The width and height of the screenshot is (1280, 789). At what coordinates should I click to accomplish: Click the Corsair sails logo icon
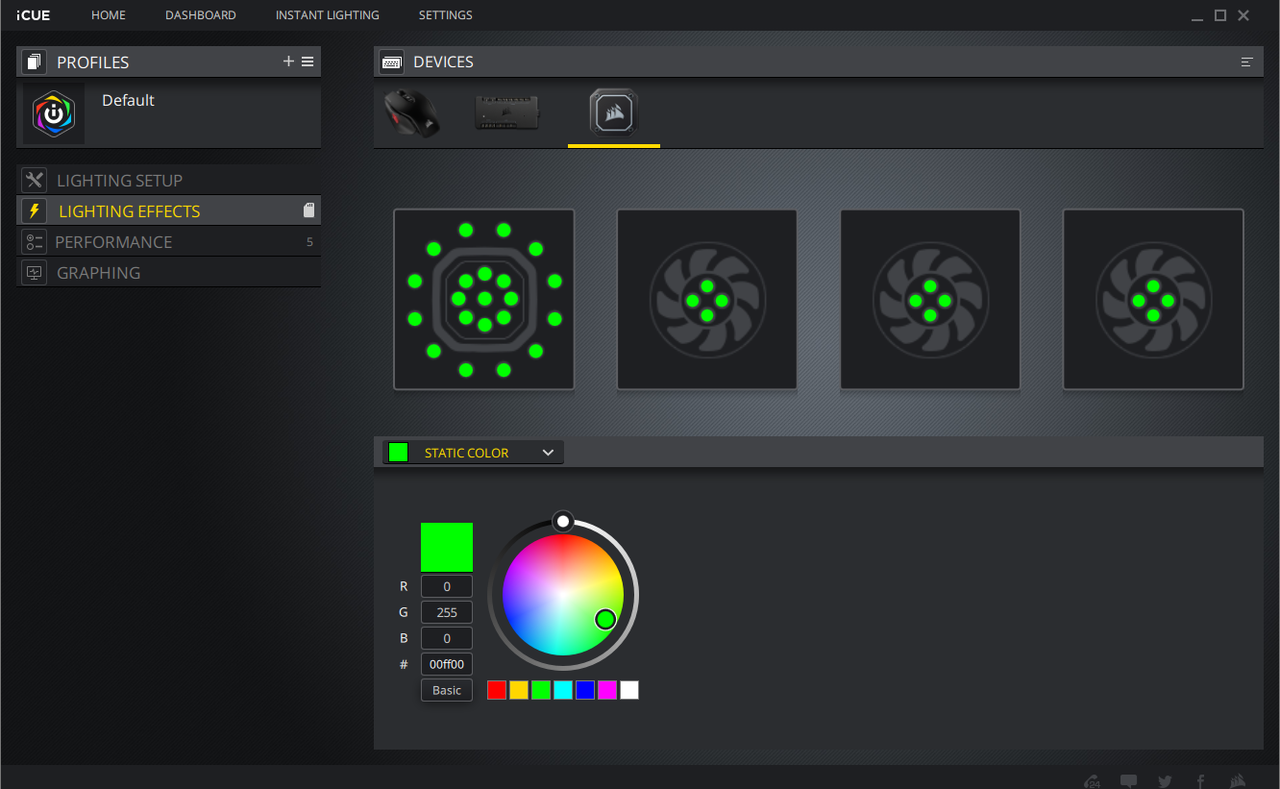pyautogui.click(x=1238, y=781)
